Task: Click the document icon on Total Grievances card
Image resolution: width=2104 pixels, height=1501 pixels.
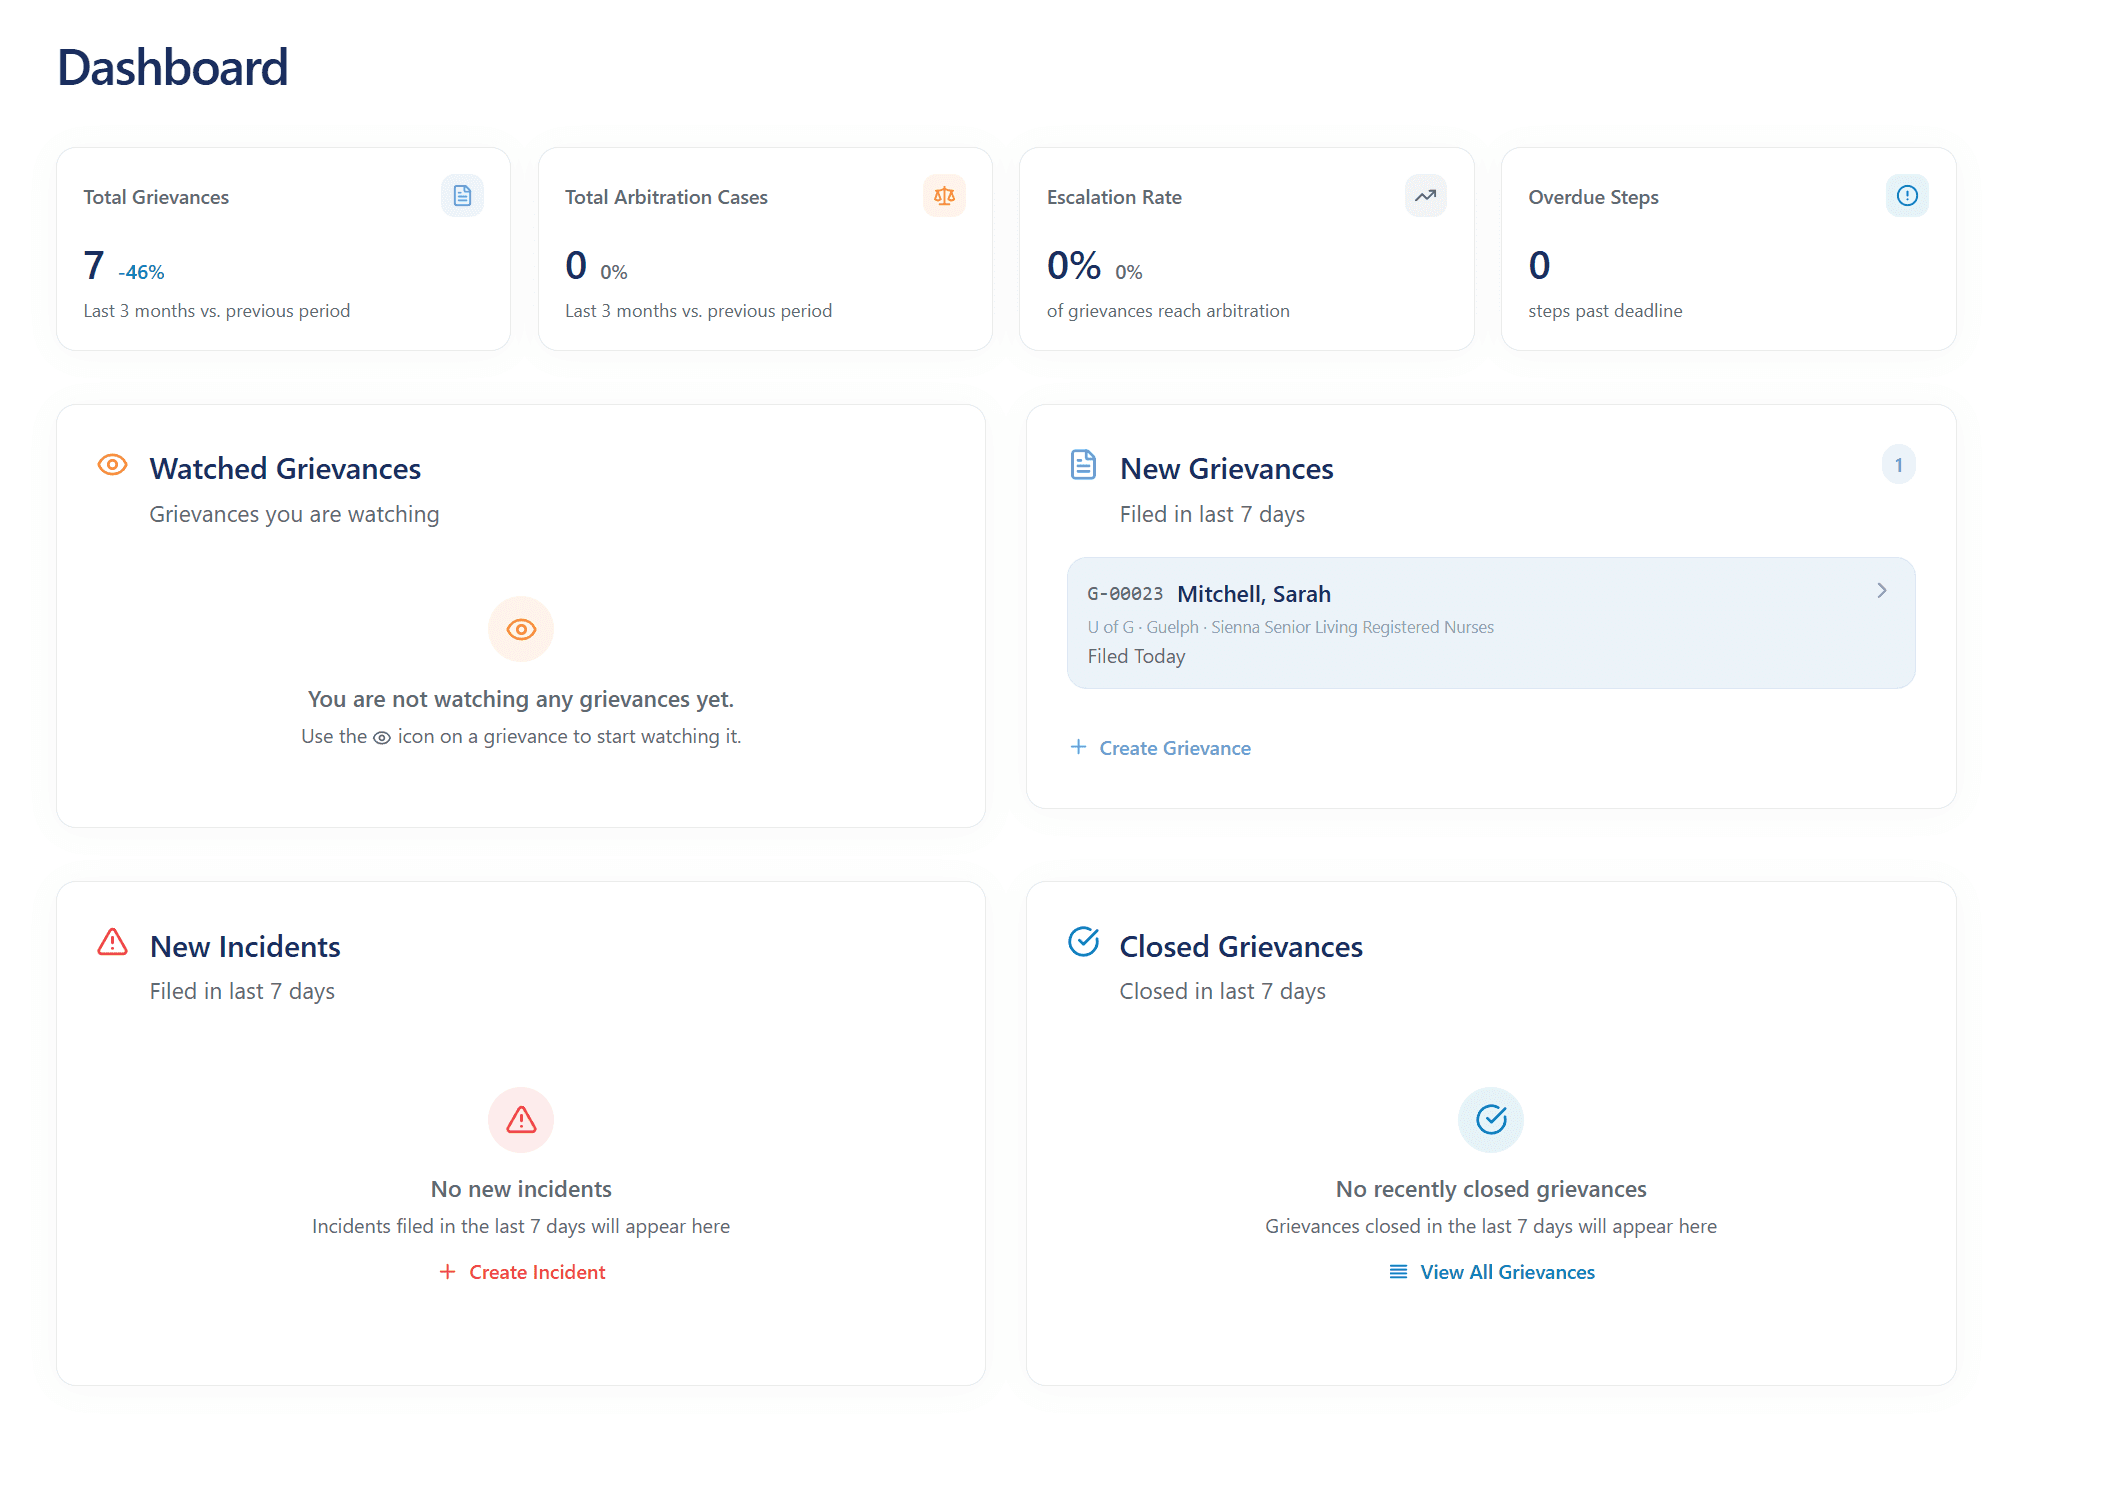Action: (x=462, y=196)
